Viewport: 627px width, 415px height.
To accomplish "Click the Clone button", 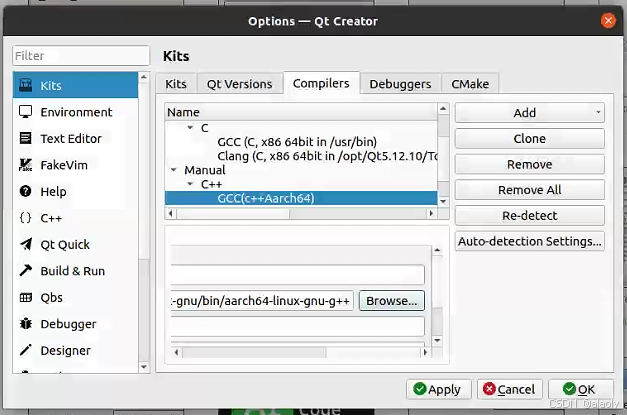I will click(529, 138).
